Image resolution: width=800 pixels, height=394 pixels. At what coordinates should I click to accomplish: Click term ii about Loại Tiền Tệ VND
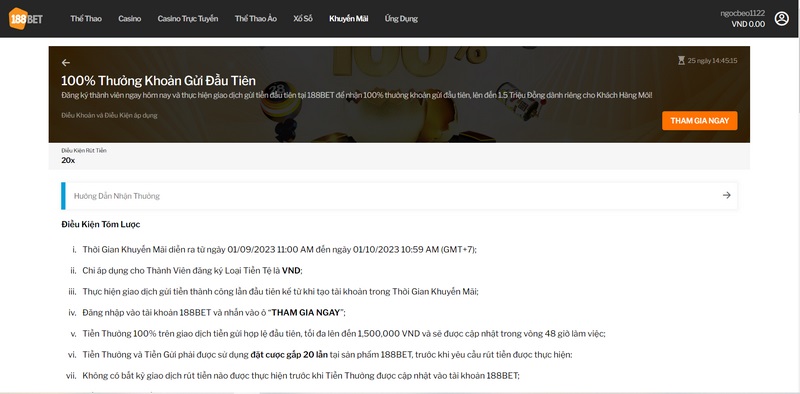click(x=192, y=270)
